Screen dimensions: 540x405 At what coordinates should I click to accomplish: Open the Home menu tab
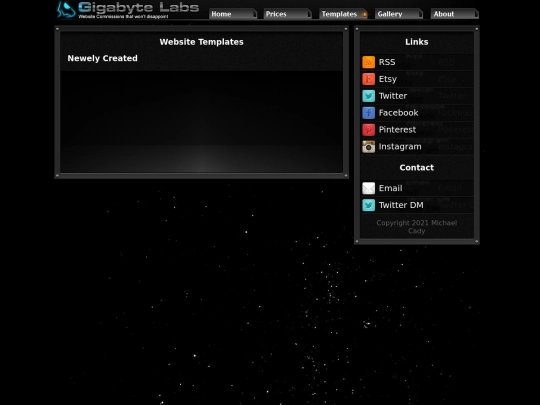pyautogui.click(x=233, y=14)
